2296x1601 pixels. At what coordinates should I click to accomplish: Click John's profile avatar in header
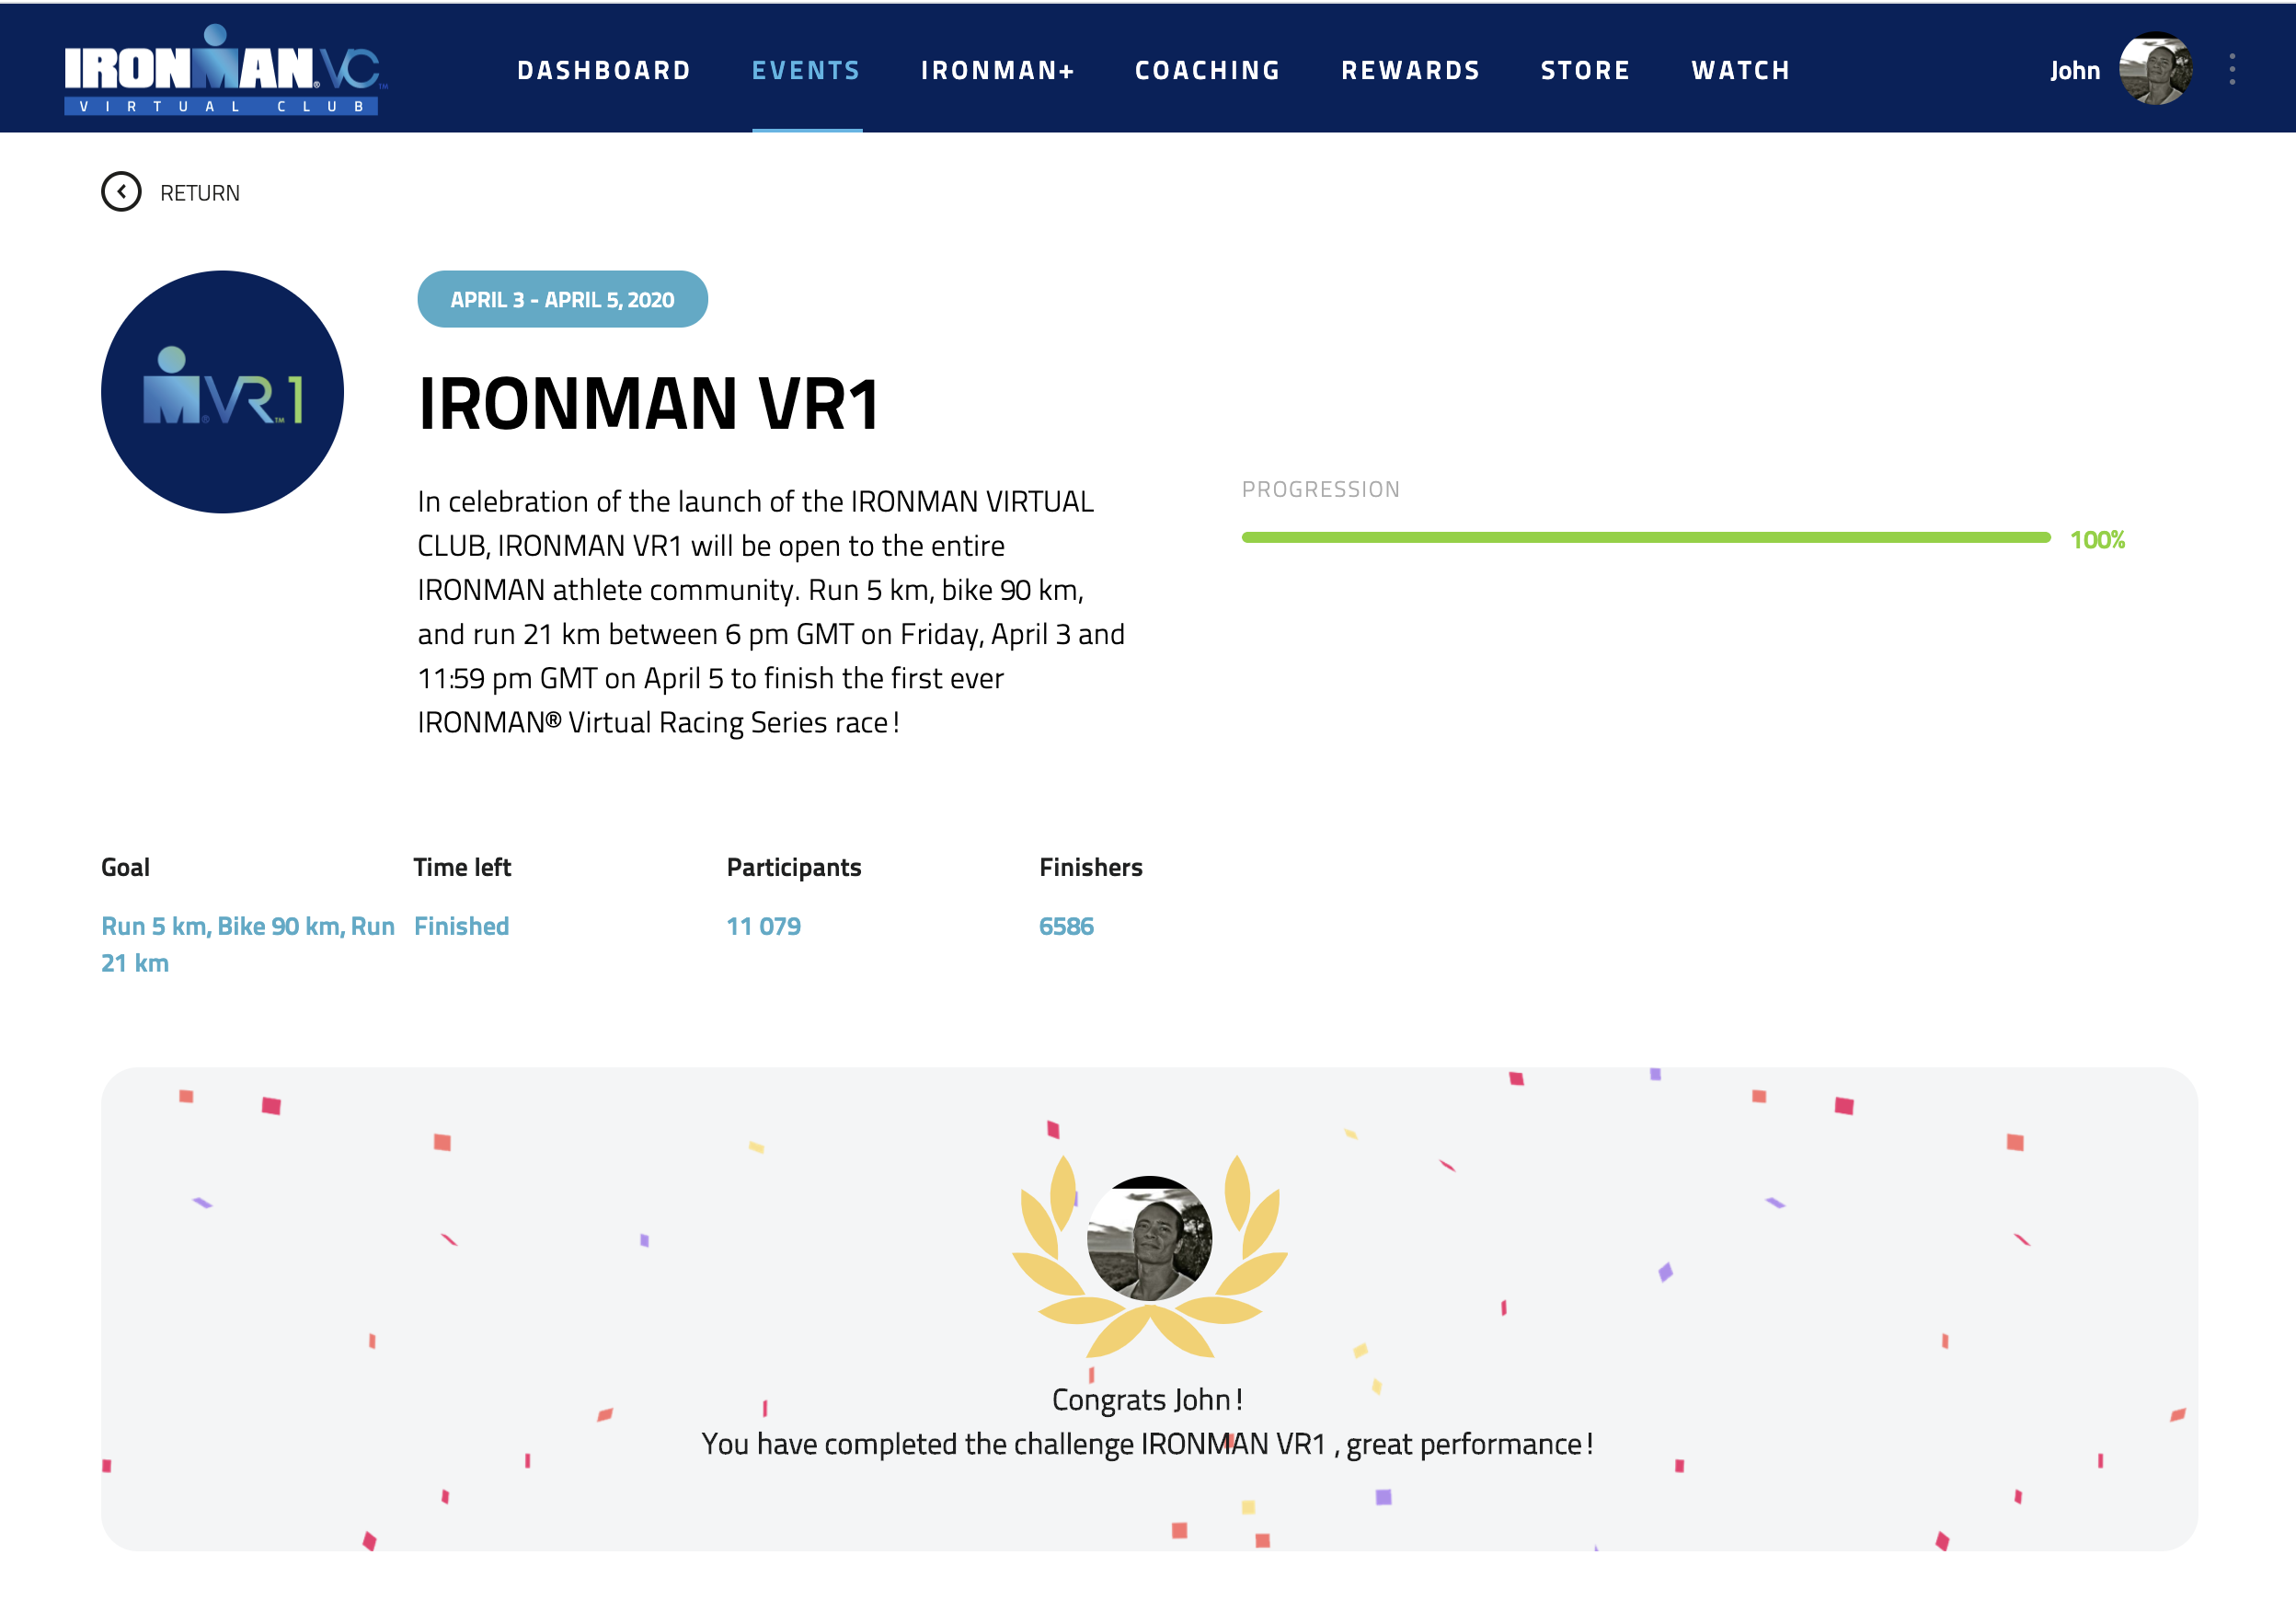point(2155,69)
